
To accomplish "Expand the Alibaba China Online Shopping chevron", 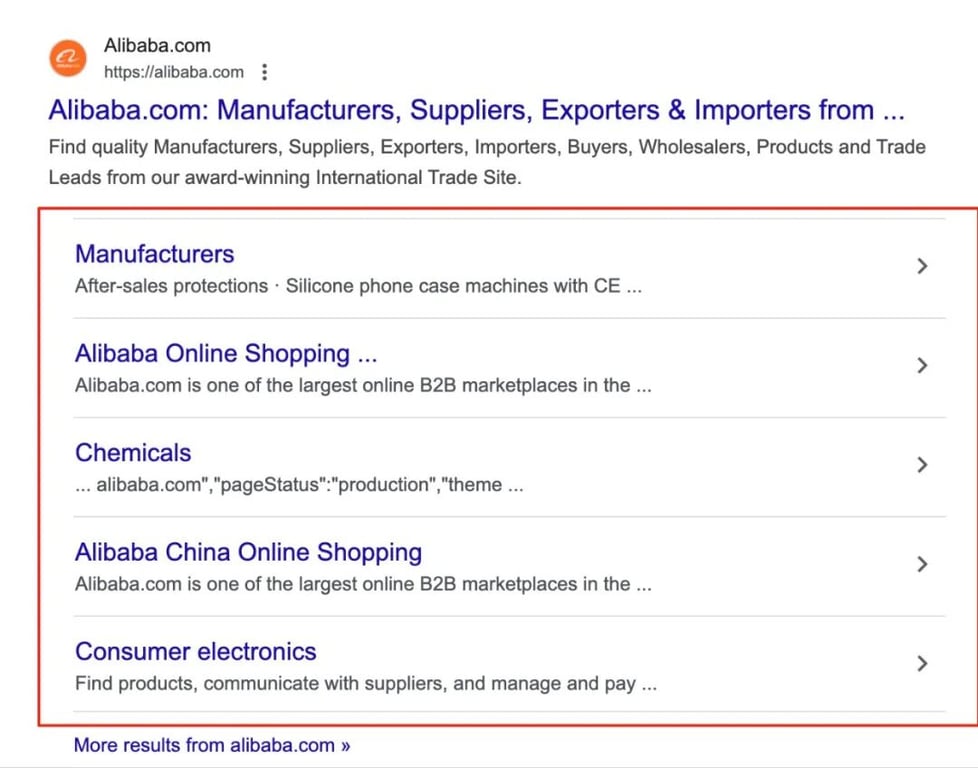I will [922, 564].
